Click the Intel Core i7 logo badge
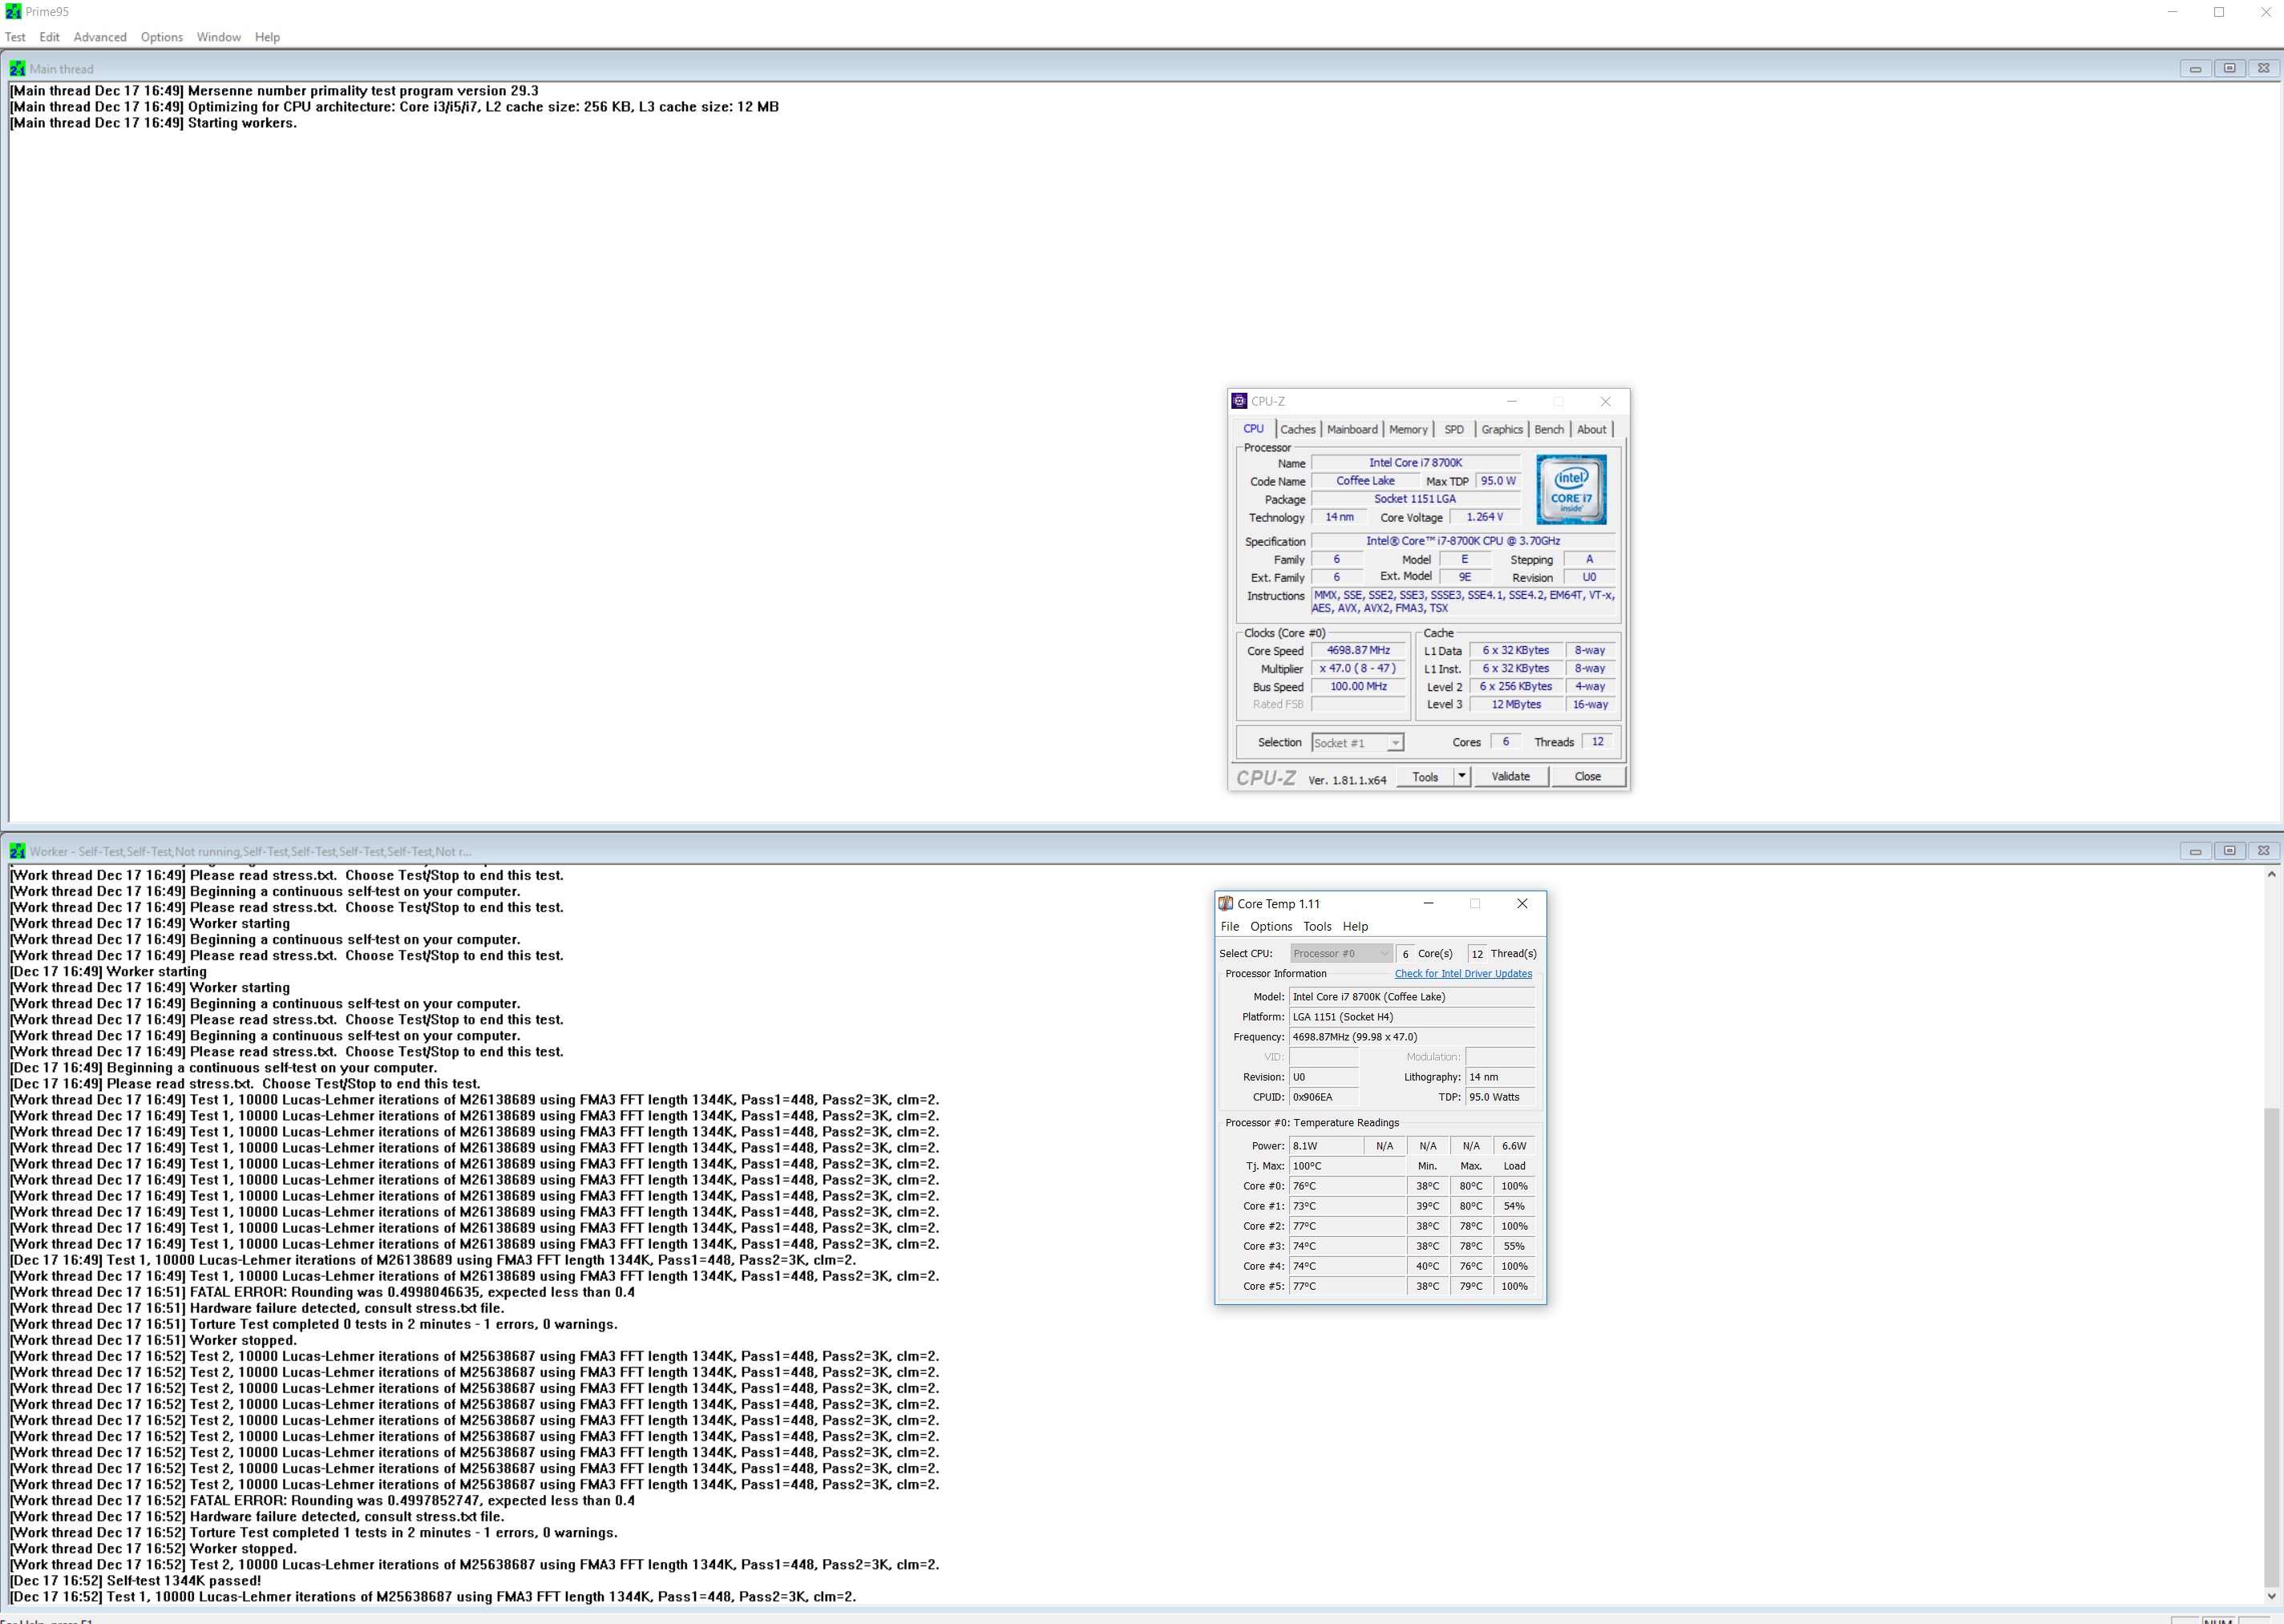The image size is (2284, 1624). pos(1571,489)
